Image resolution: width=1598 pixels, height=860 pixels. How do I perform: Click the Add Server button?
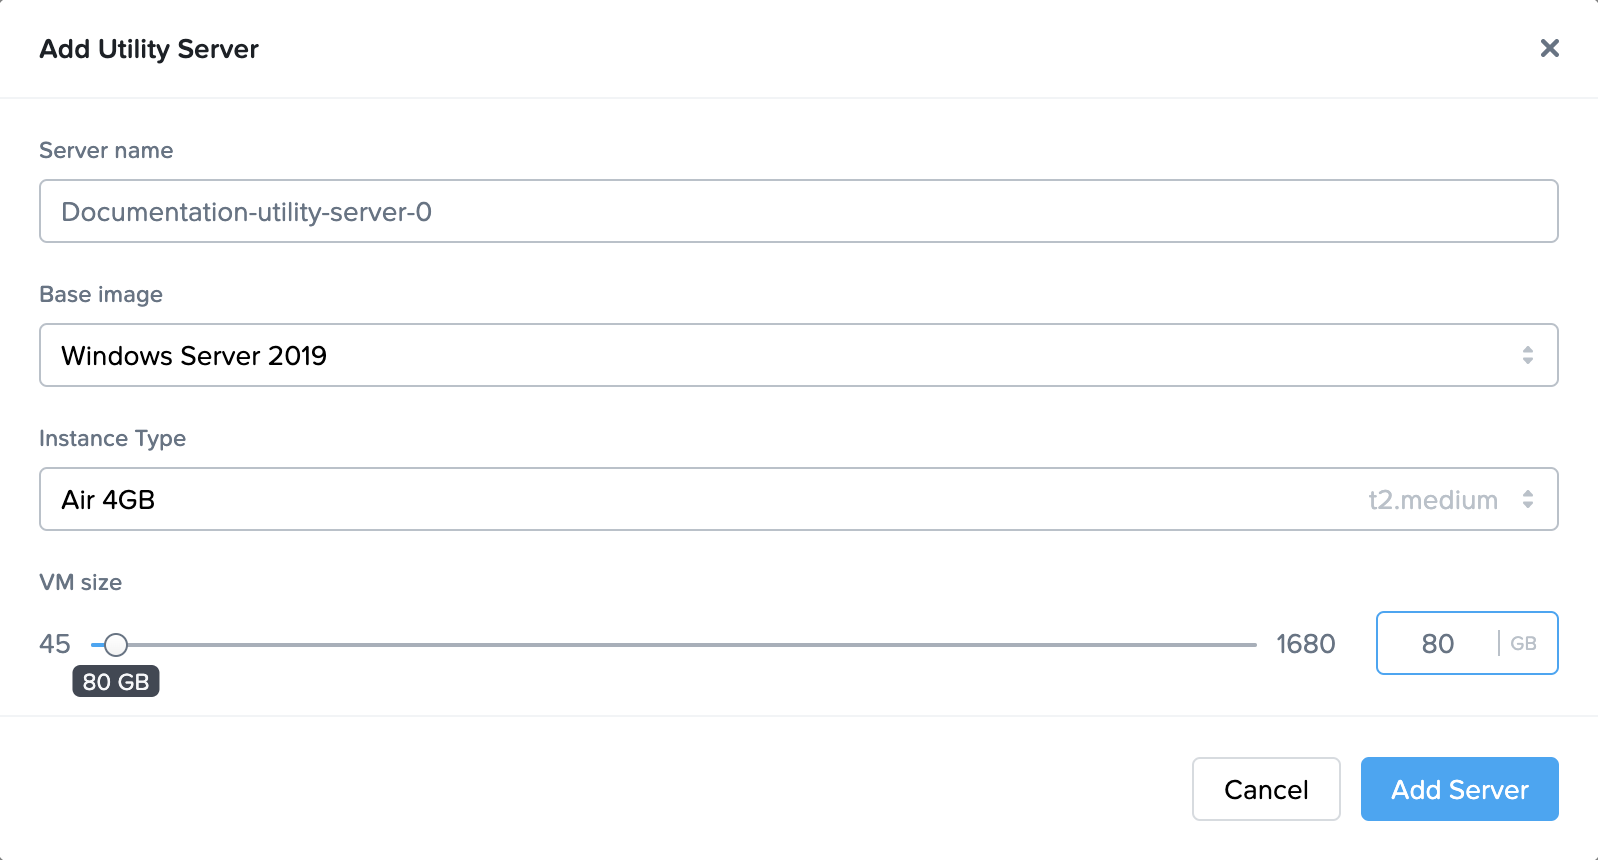pos(1459,789)
